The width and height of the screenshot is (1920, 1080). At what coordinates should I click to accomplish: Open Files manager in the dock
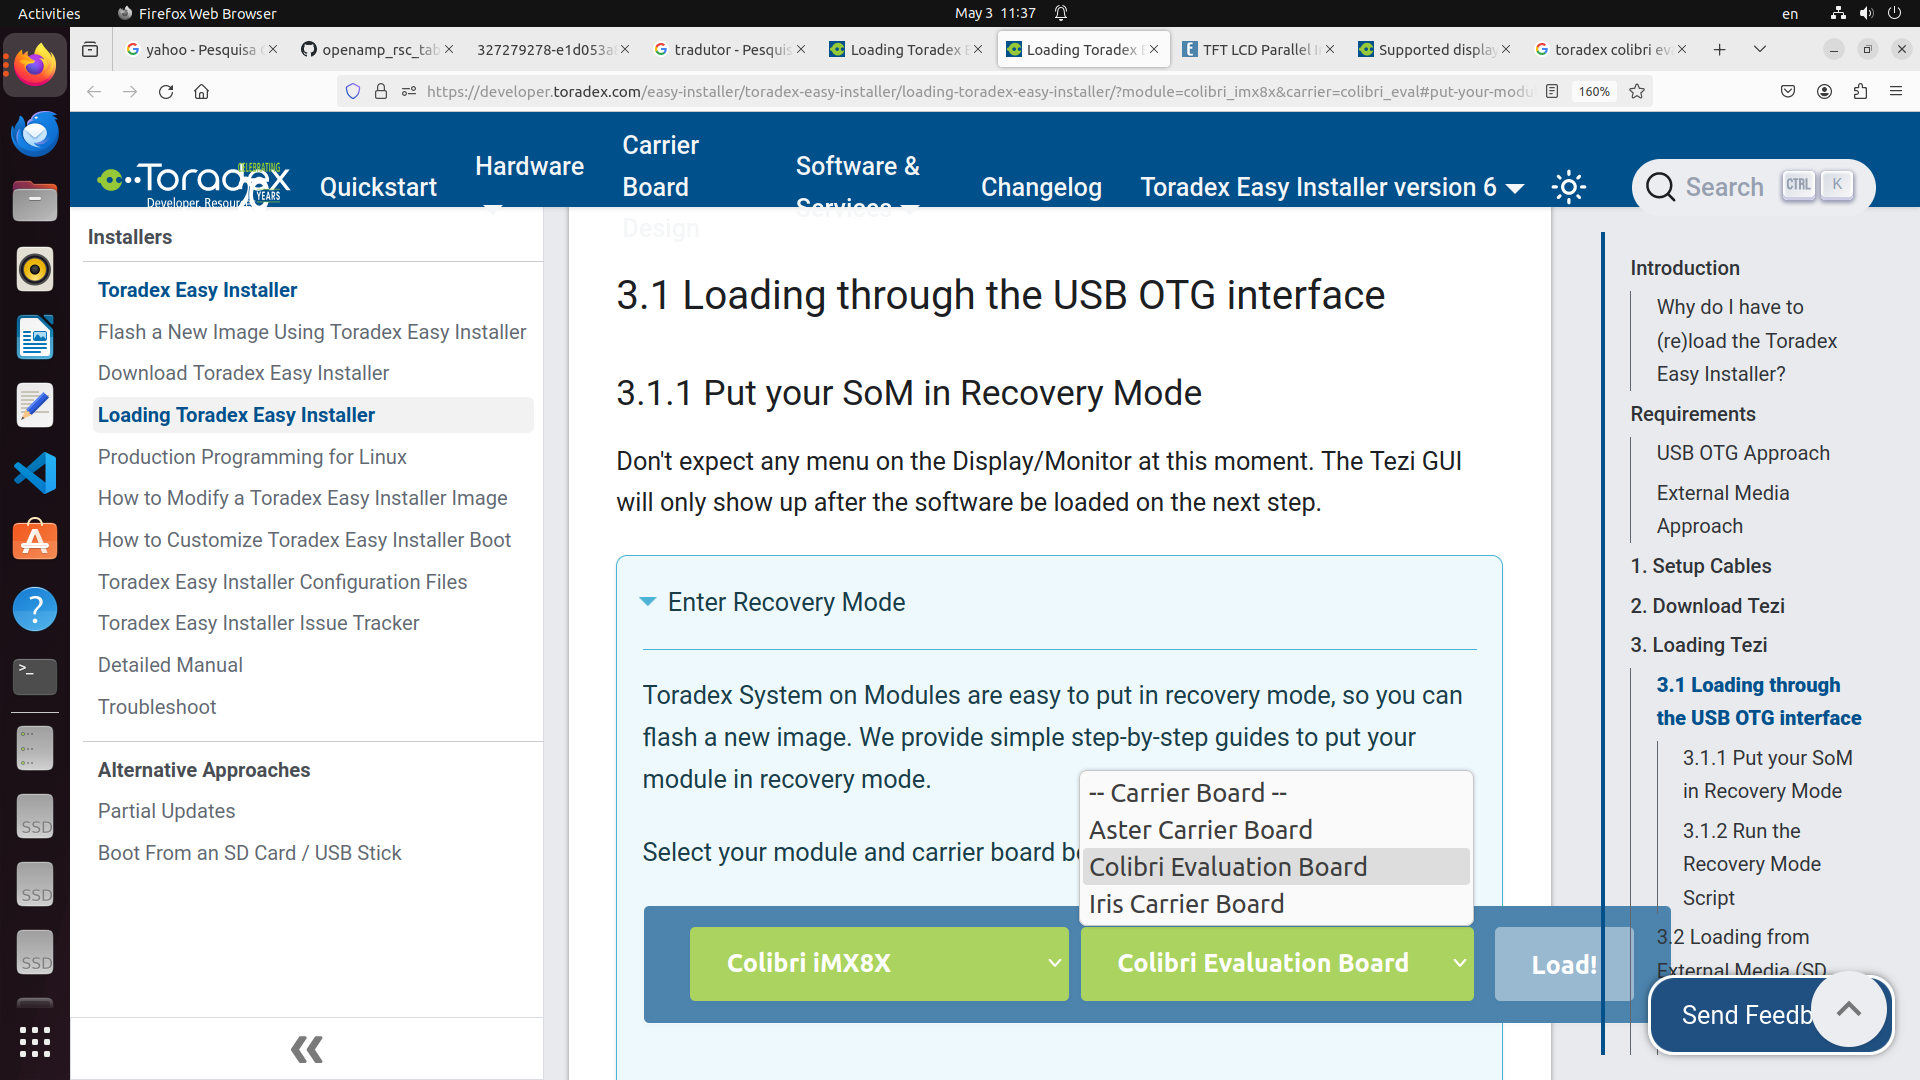pos(35,201)
